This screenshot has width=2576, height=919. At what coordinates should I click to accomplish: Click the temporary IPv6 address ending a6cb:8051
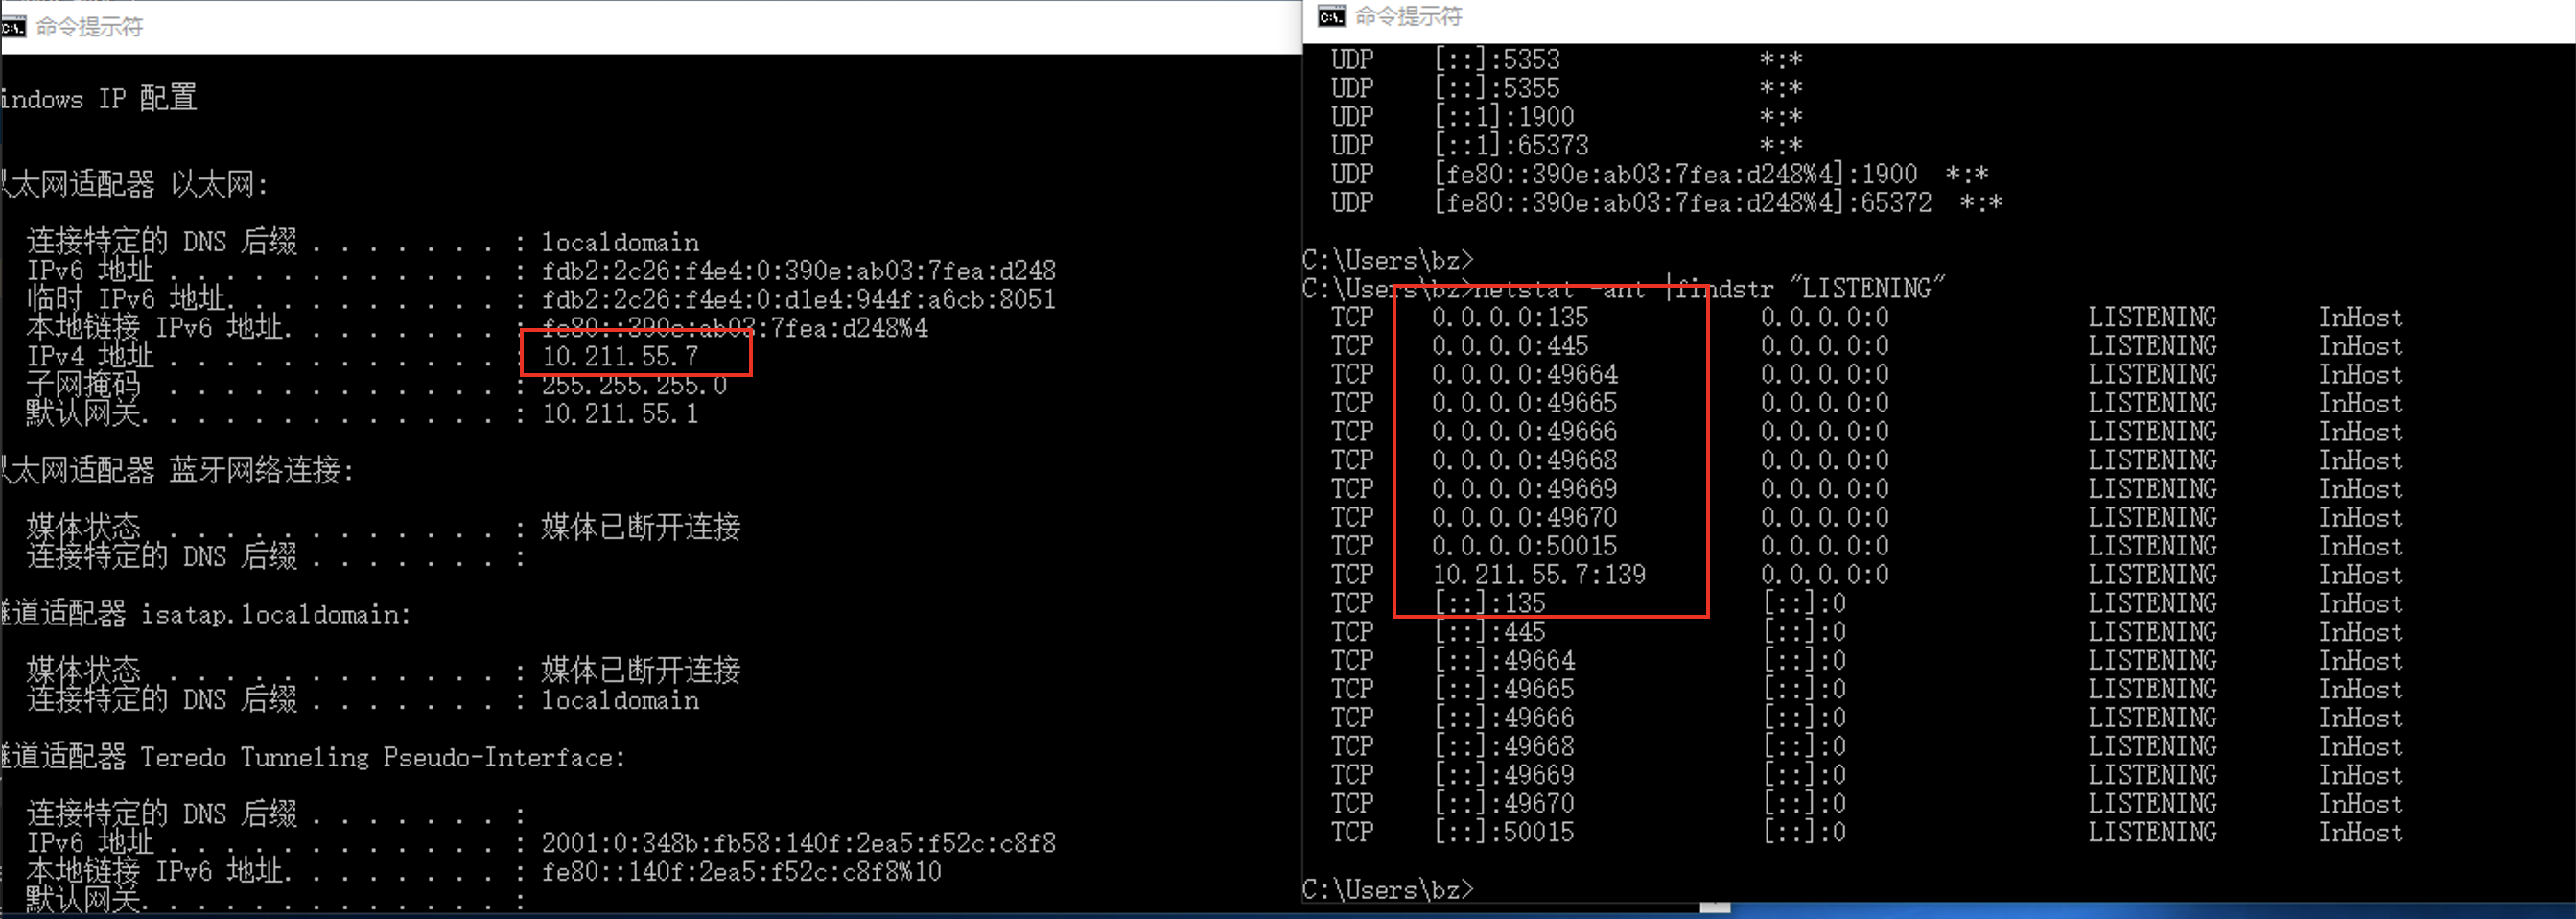799,299
